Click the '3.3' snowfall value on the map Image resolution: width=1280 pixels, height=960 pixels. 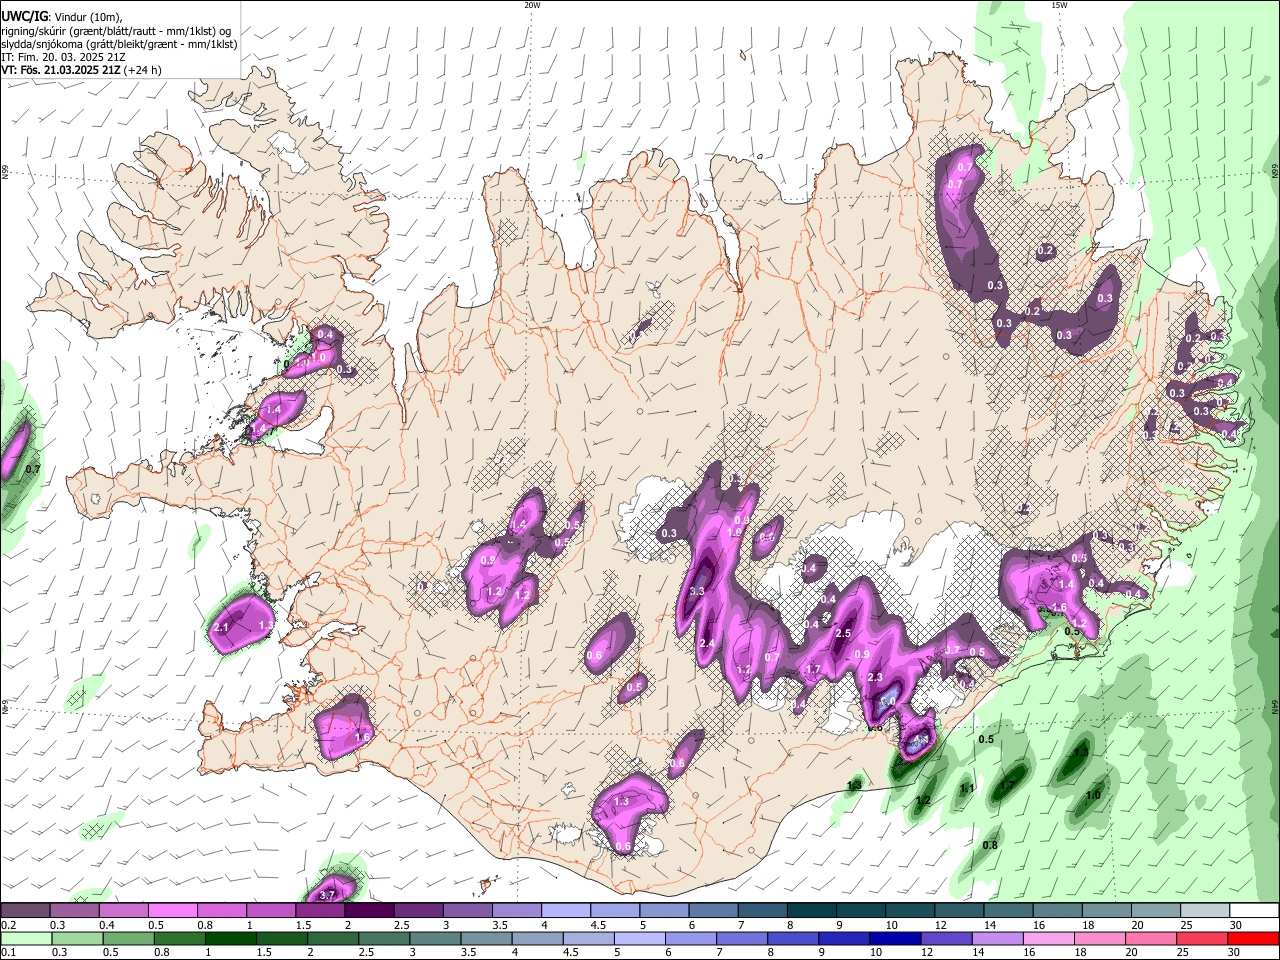coord(698,591)
